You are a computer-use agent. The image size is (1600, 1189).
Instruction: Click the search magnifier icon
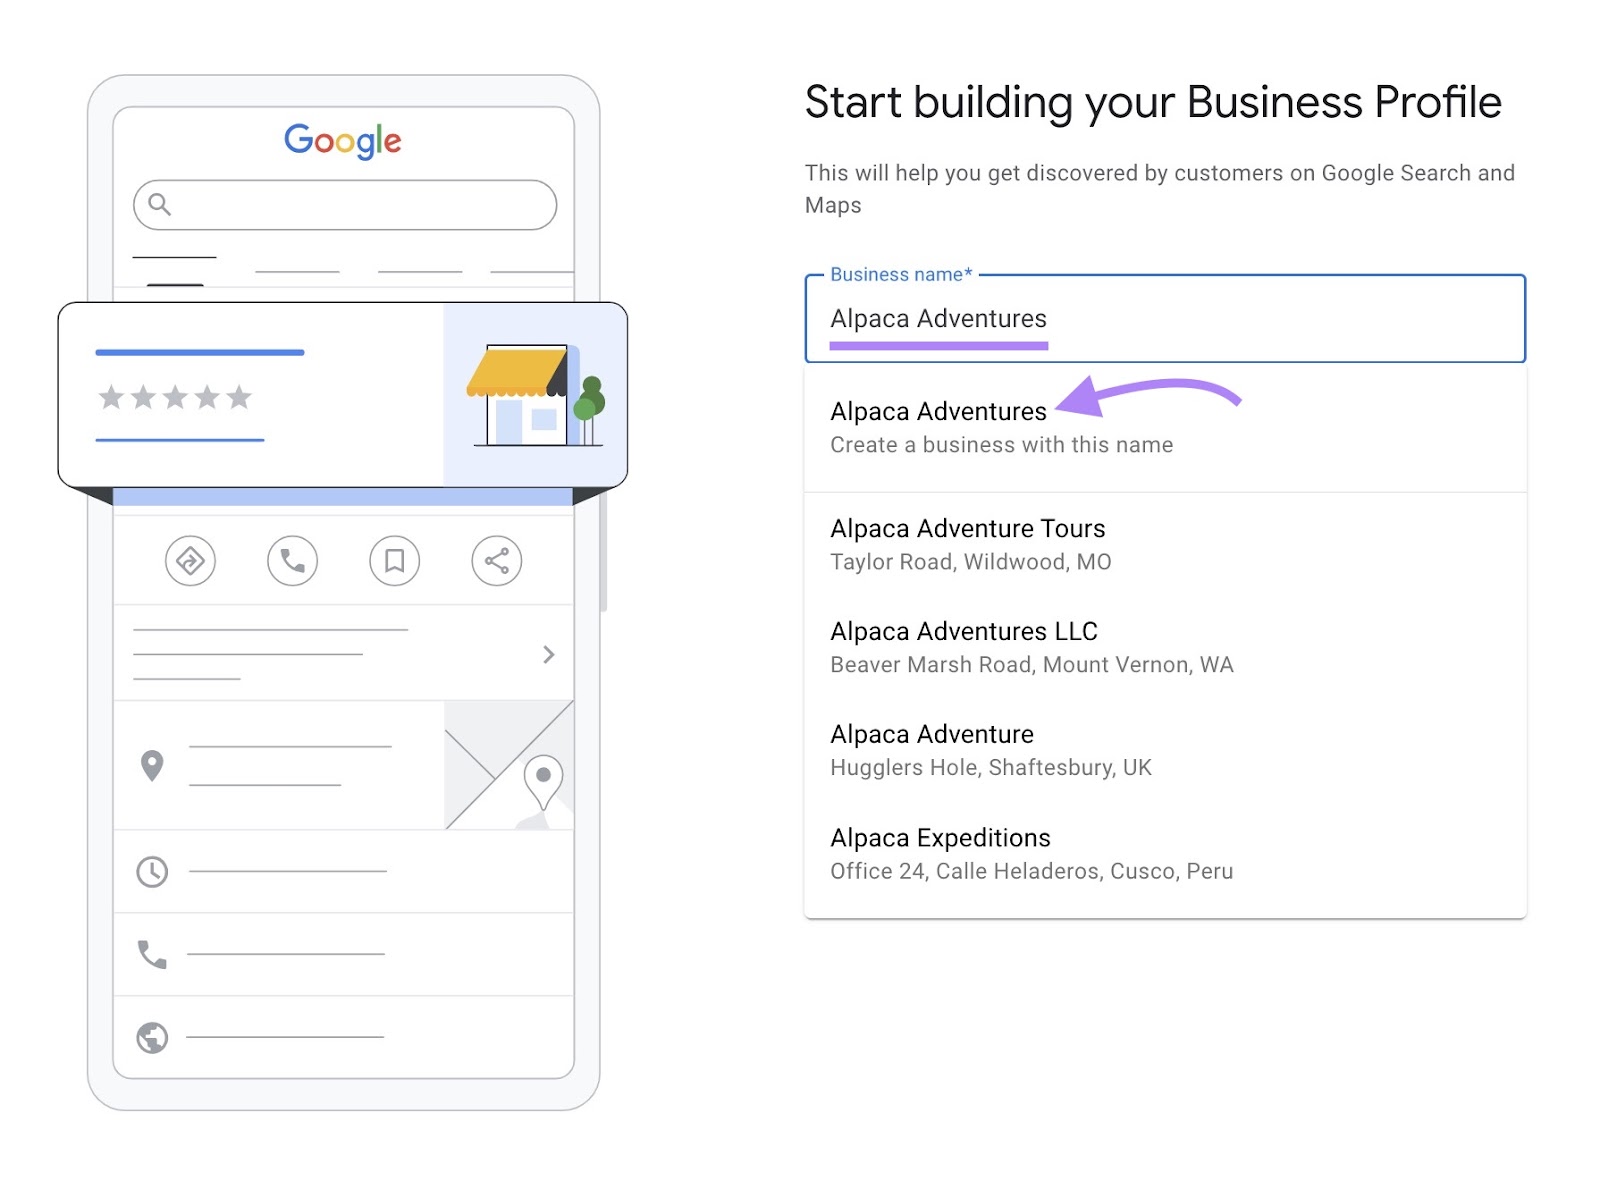pos(161,204)
